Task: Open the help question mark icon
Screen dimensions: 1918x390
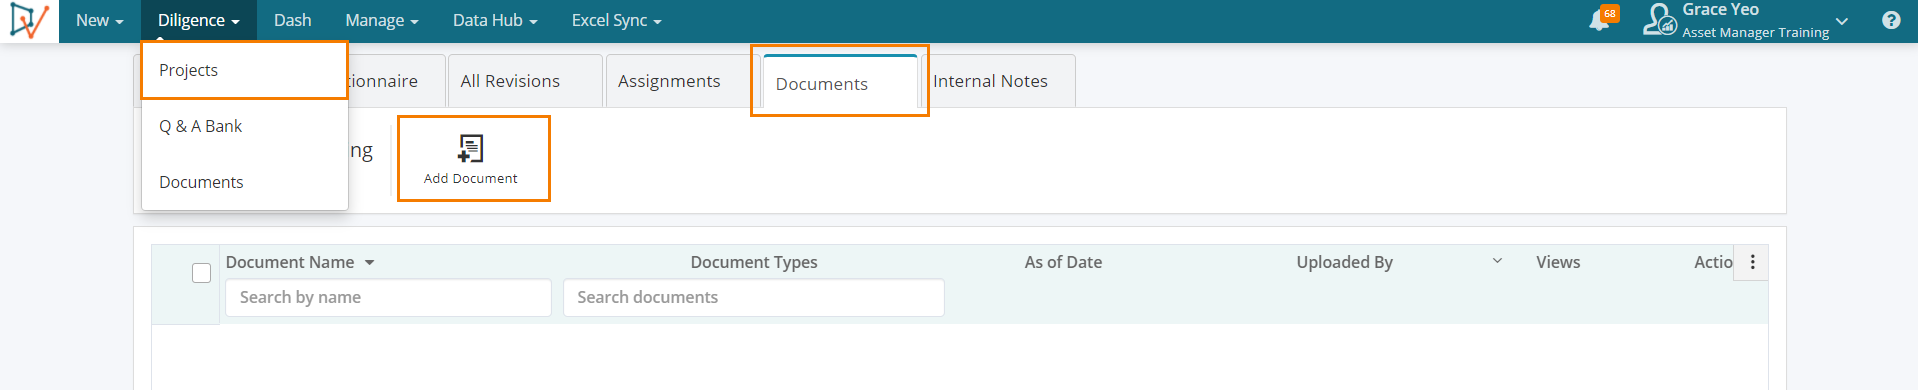Action: [1891, 20]
